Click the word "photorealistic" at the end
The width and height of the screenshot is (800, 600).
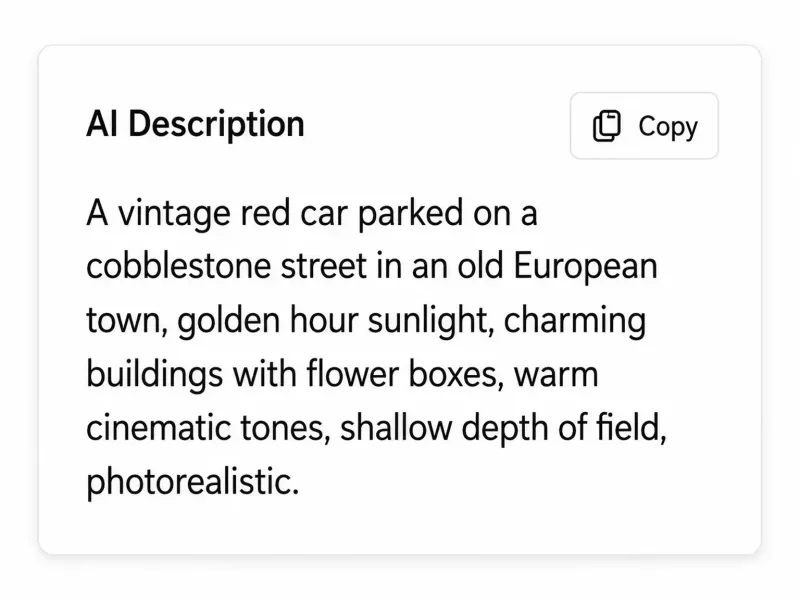click(192, 482)
